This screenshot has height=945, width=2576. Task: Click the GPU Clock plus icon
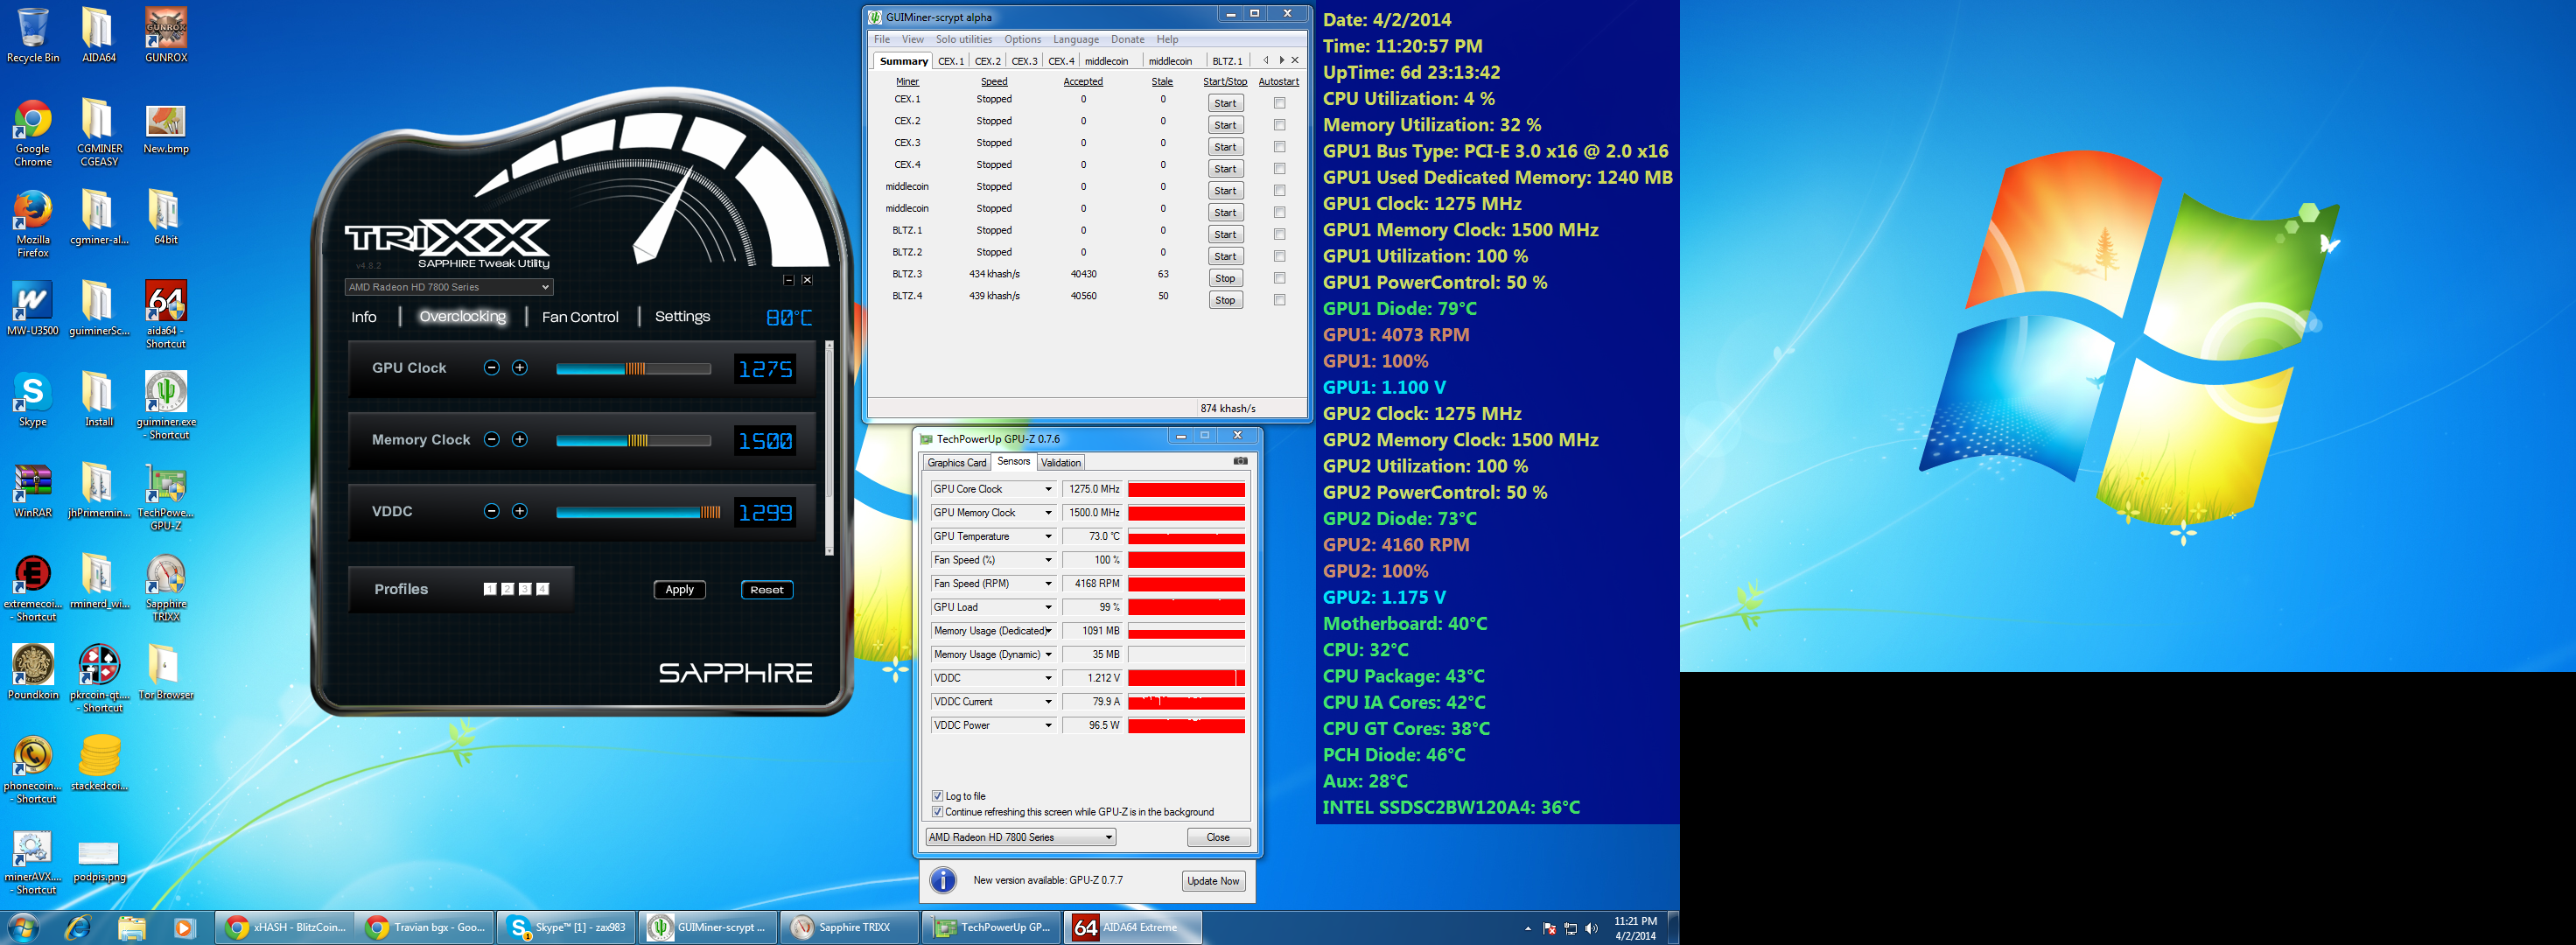pos(519,368)
